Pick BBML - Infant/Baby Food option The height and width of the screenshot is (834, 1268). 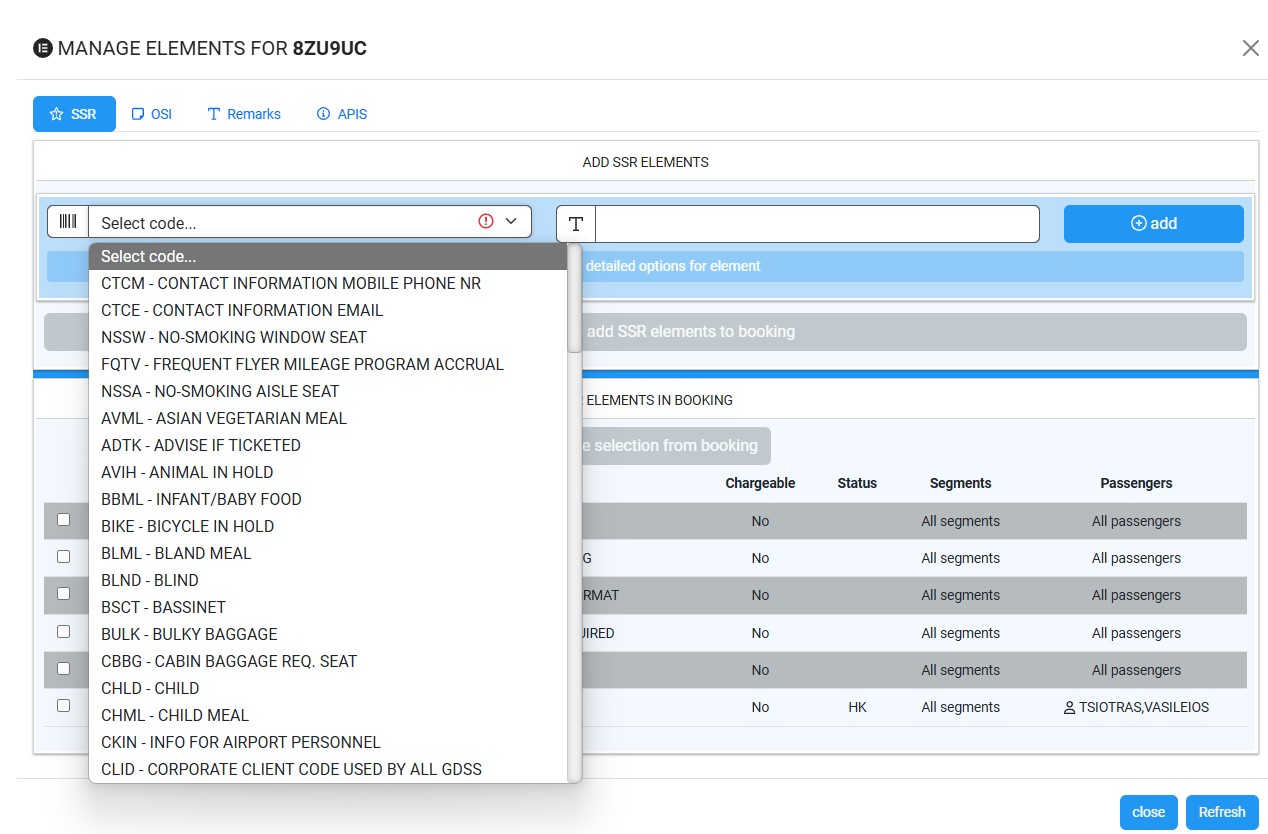coord(328,500)
